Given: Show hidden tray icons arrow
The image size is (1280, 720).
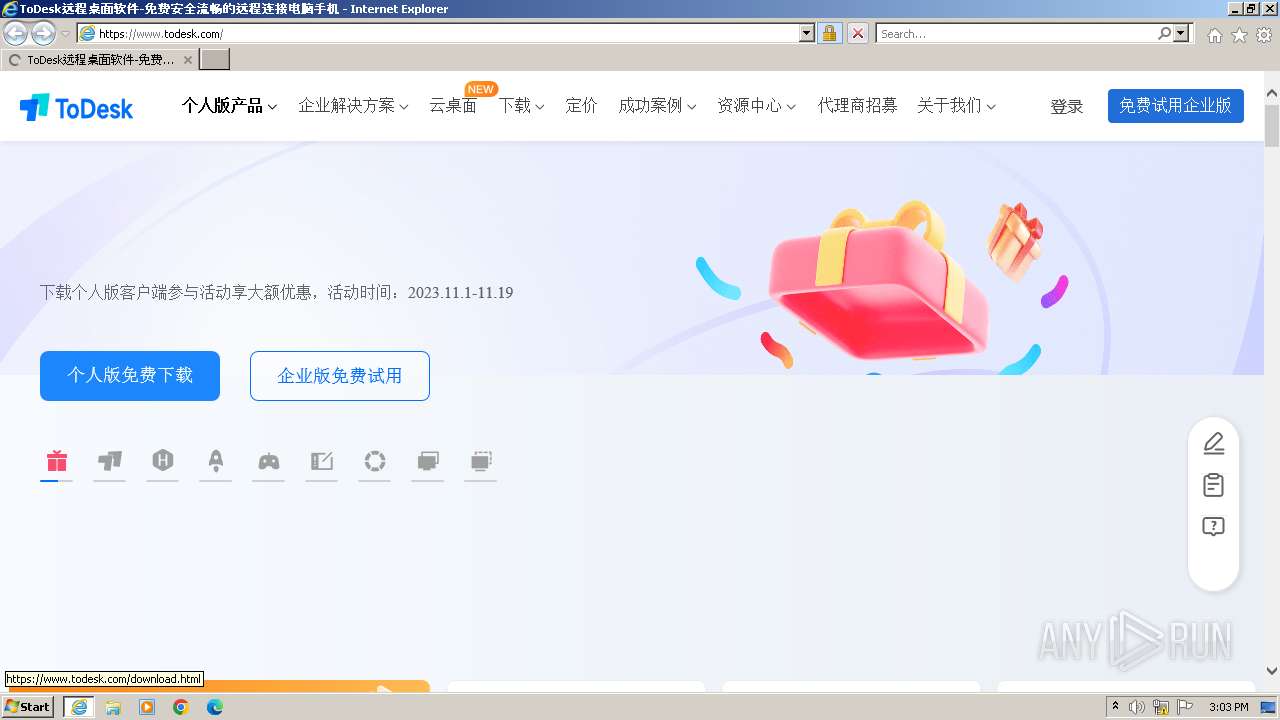Looking at the screenshot, I should pyautogui.click(x=1115, y=707).
